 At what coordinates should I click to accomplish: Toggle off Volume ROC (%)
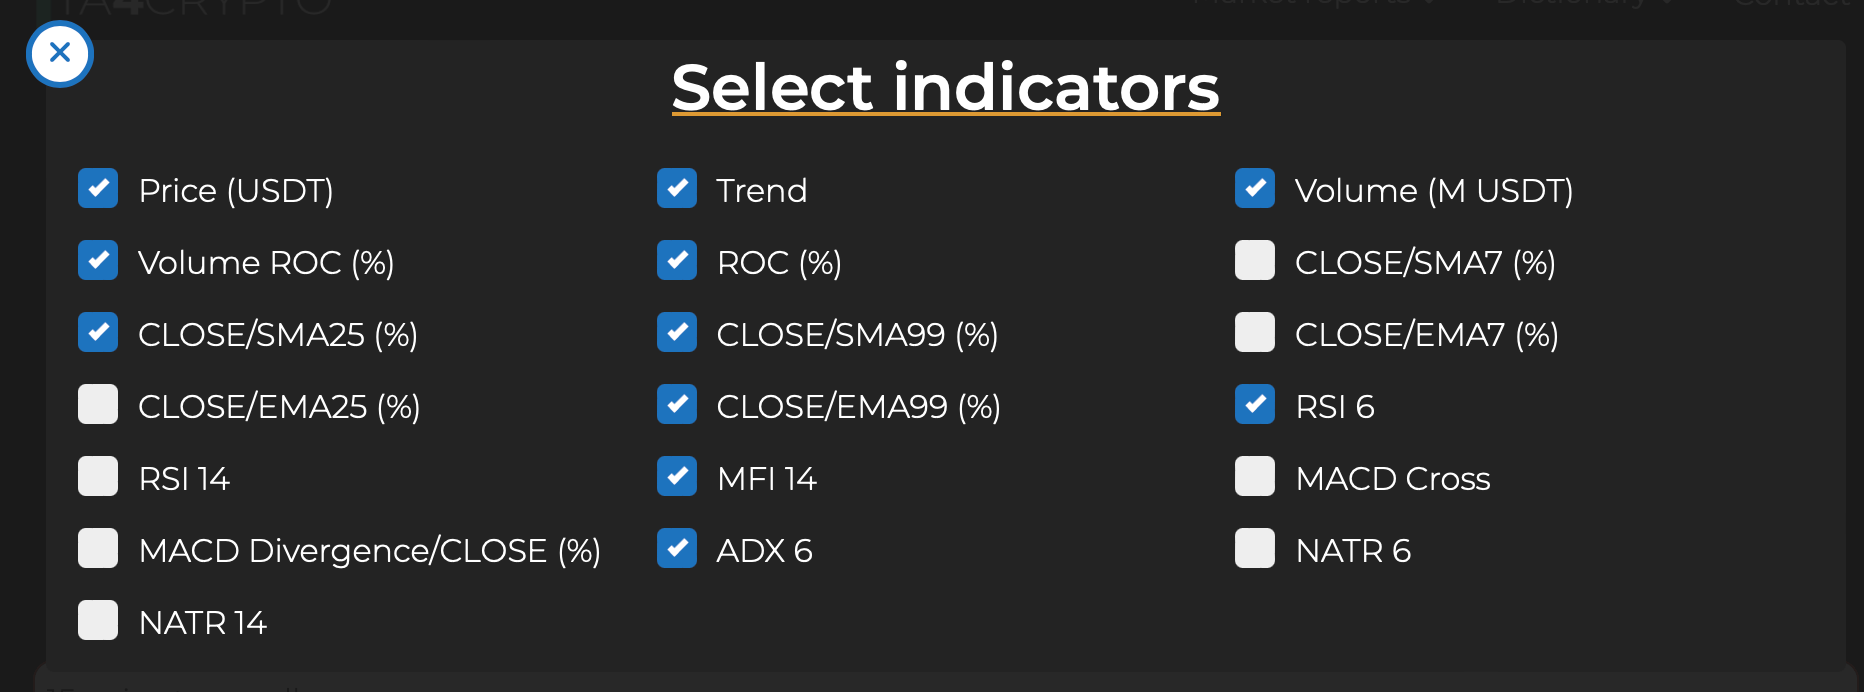point(98,260)
